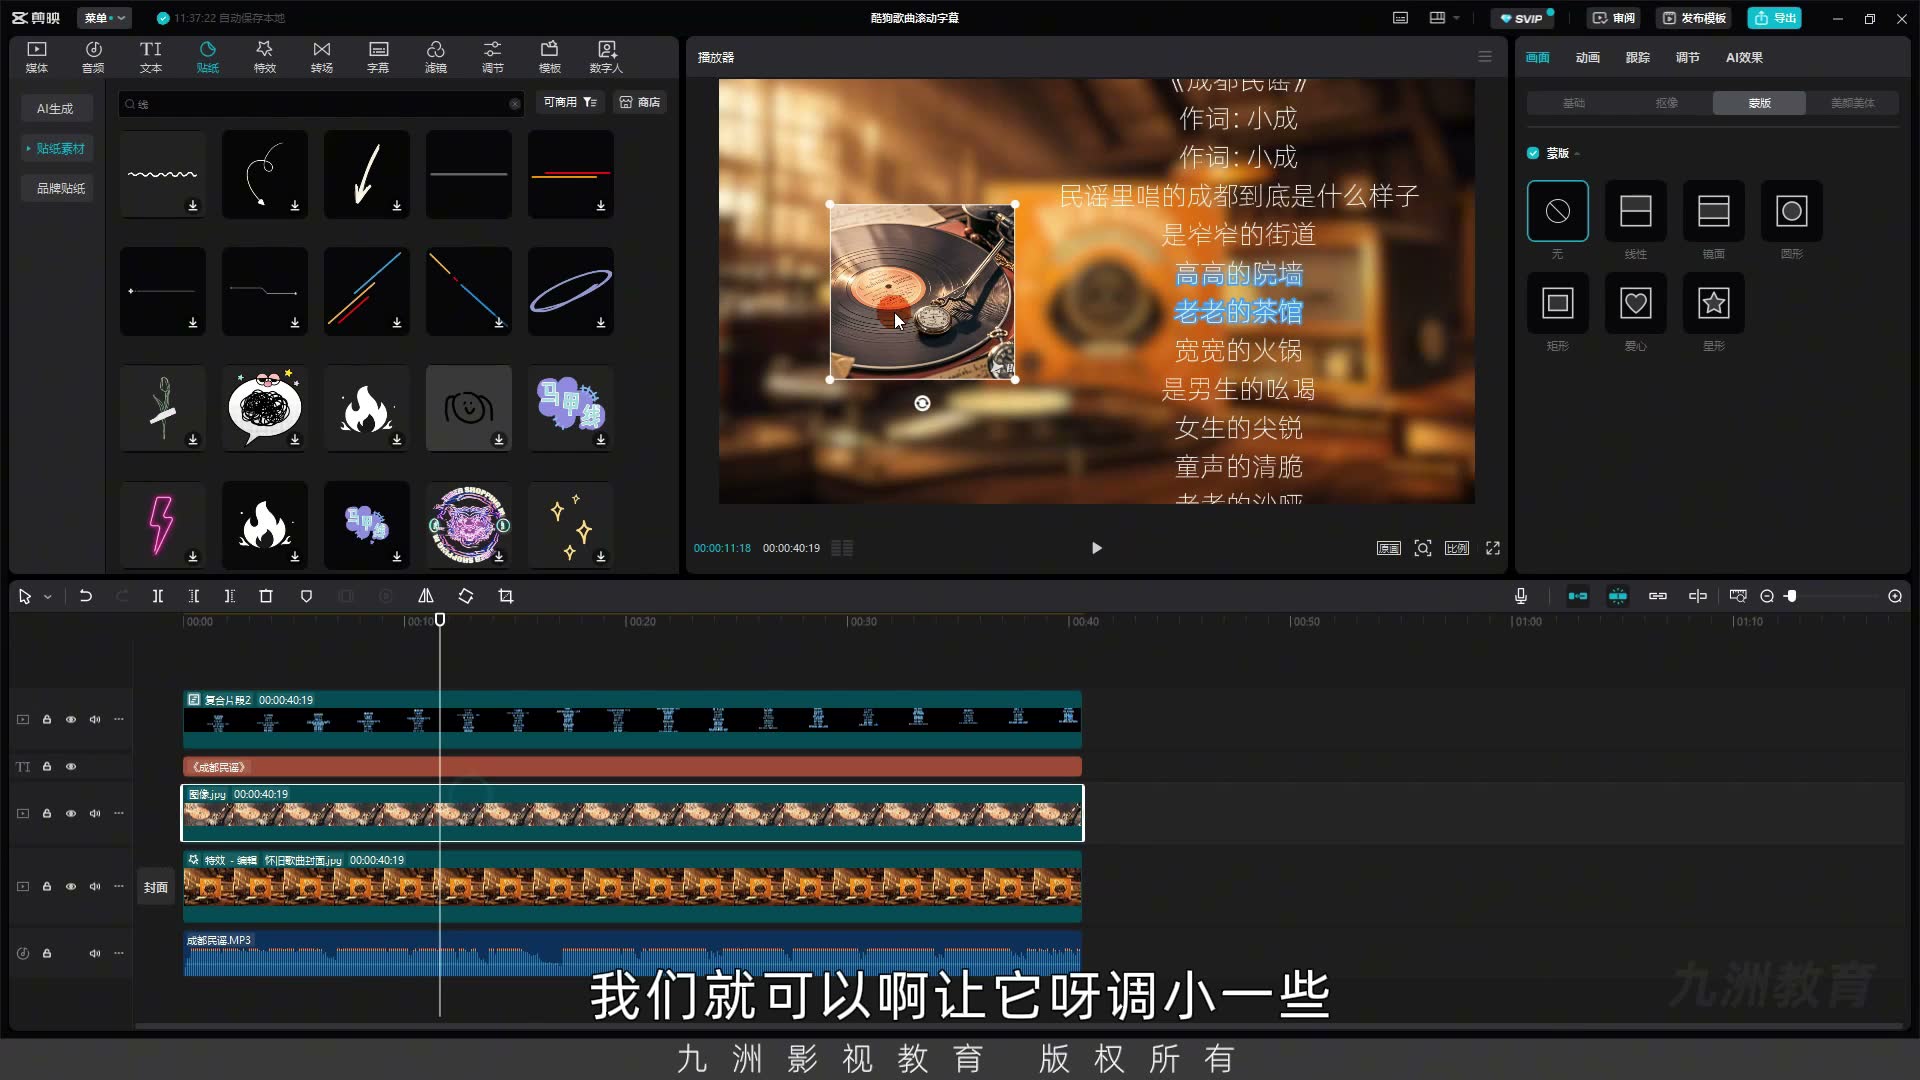Toggle auto snapping in timeline toolbar
The image size is (1920, 1080).
tap(1618, 596)
